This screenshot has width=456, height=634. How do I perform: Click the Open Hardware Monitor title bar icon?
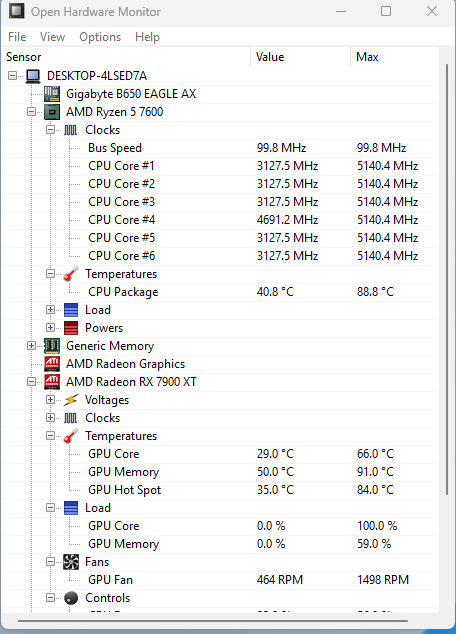click(16, 11)
